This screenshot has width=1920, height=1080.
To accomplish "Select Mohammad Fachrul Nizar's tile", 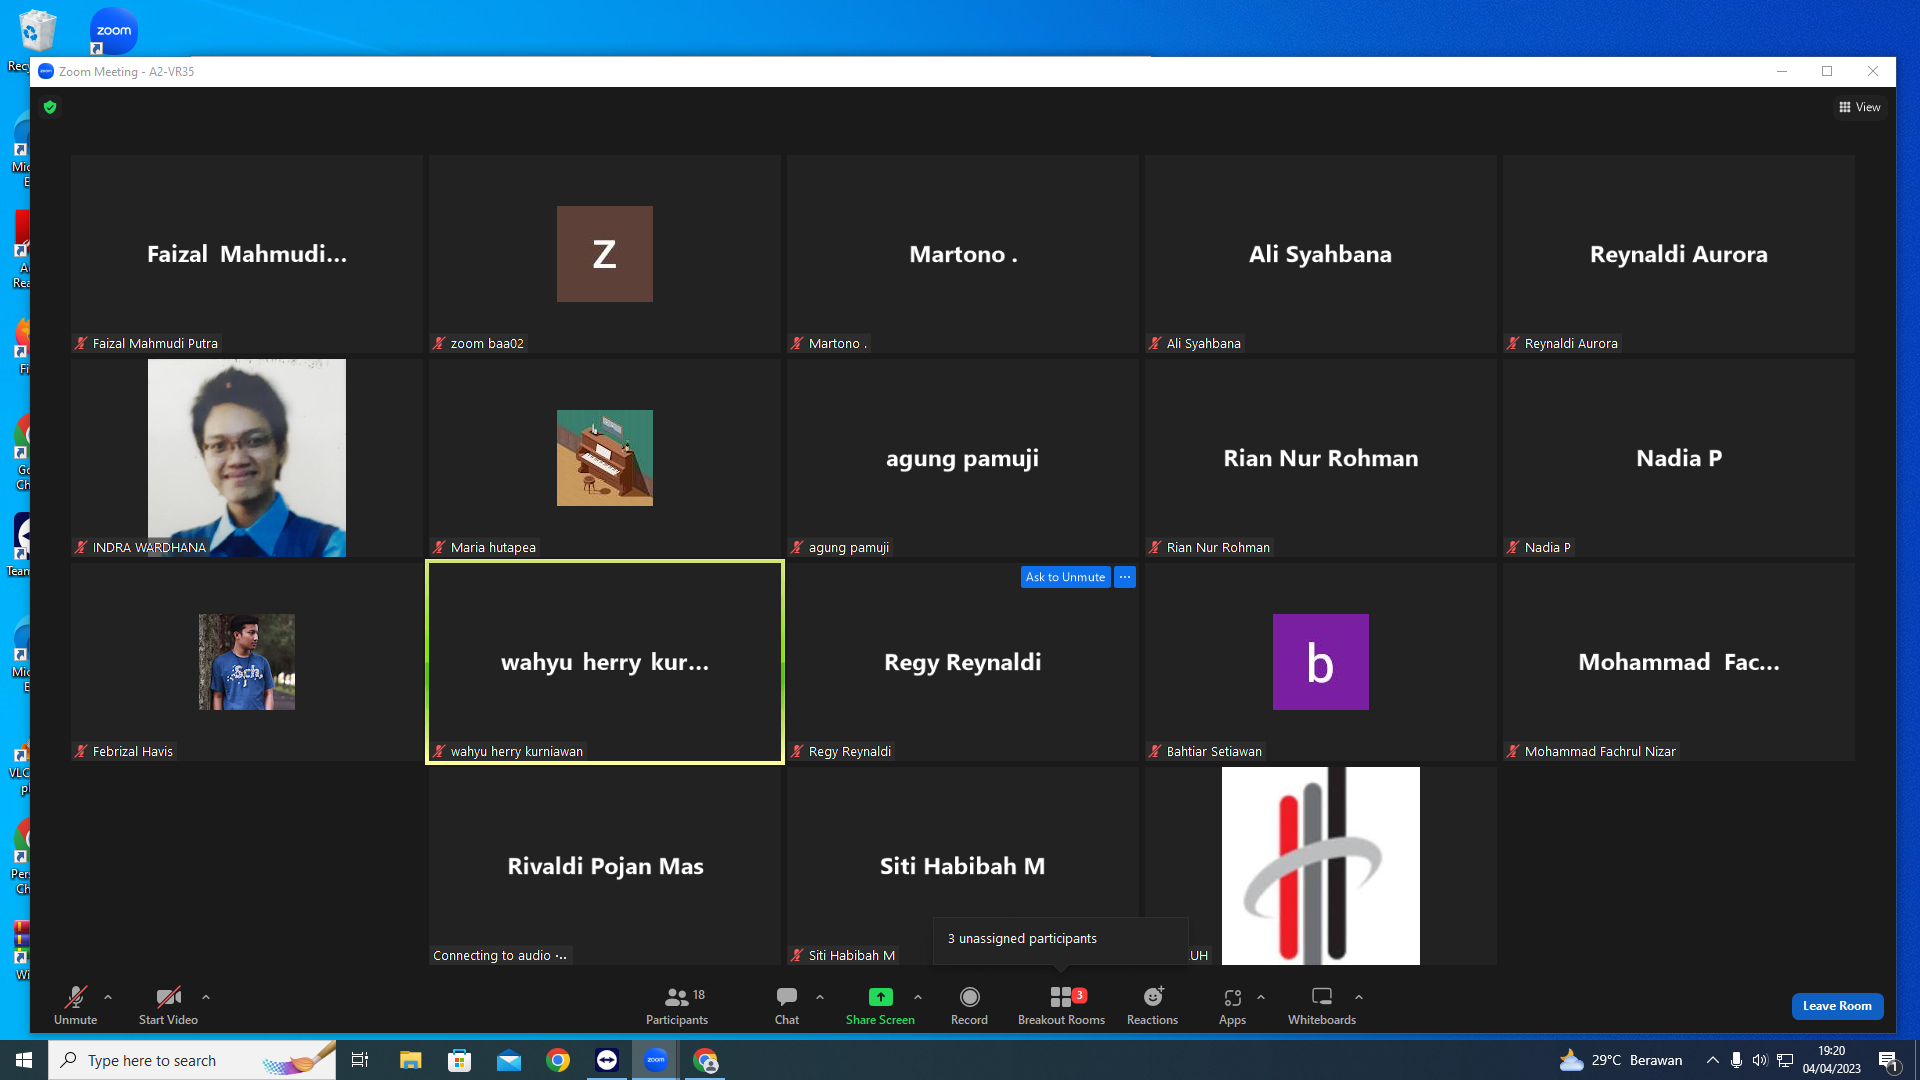I will [1679, 662].
